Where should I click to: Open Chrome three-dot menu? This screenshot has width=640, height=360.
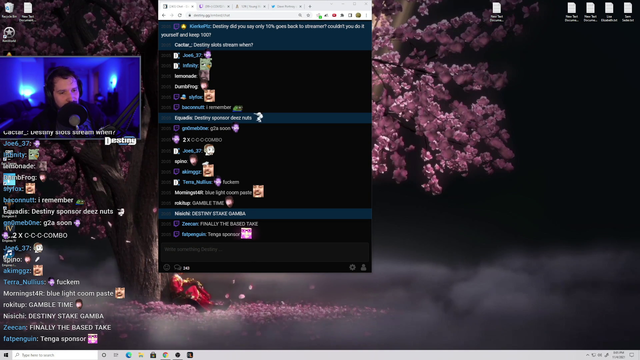point(366,15)
